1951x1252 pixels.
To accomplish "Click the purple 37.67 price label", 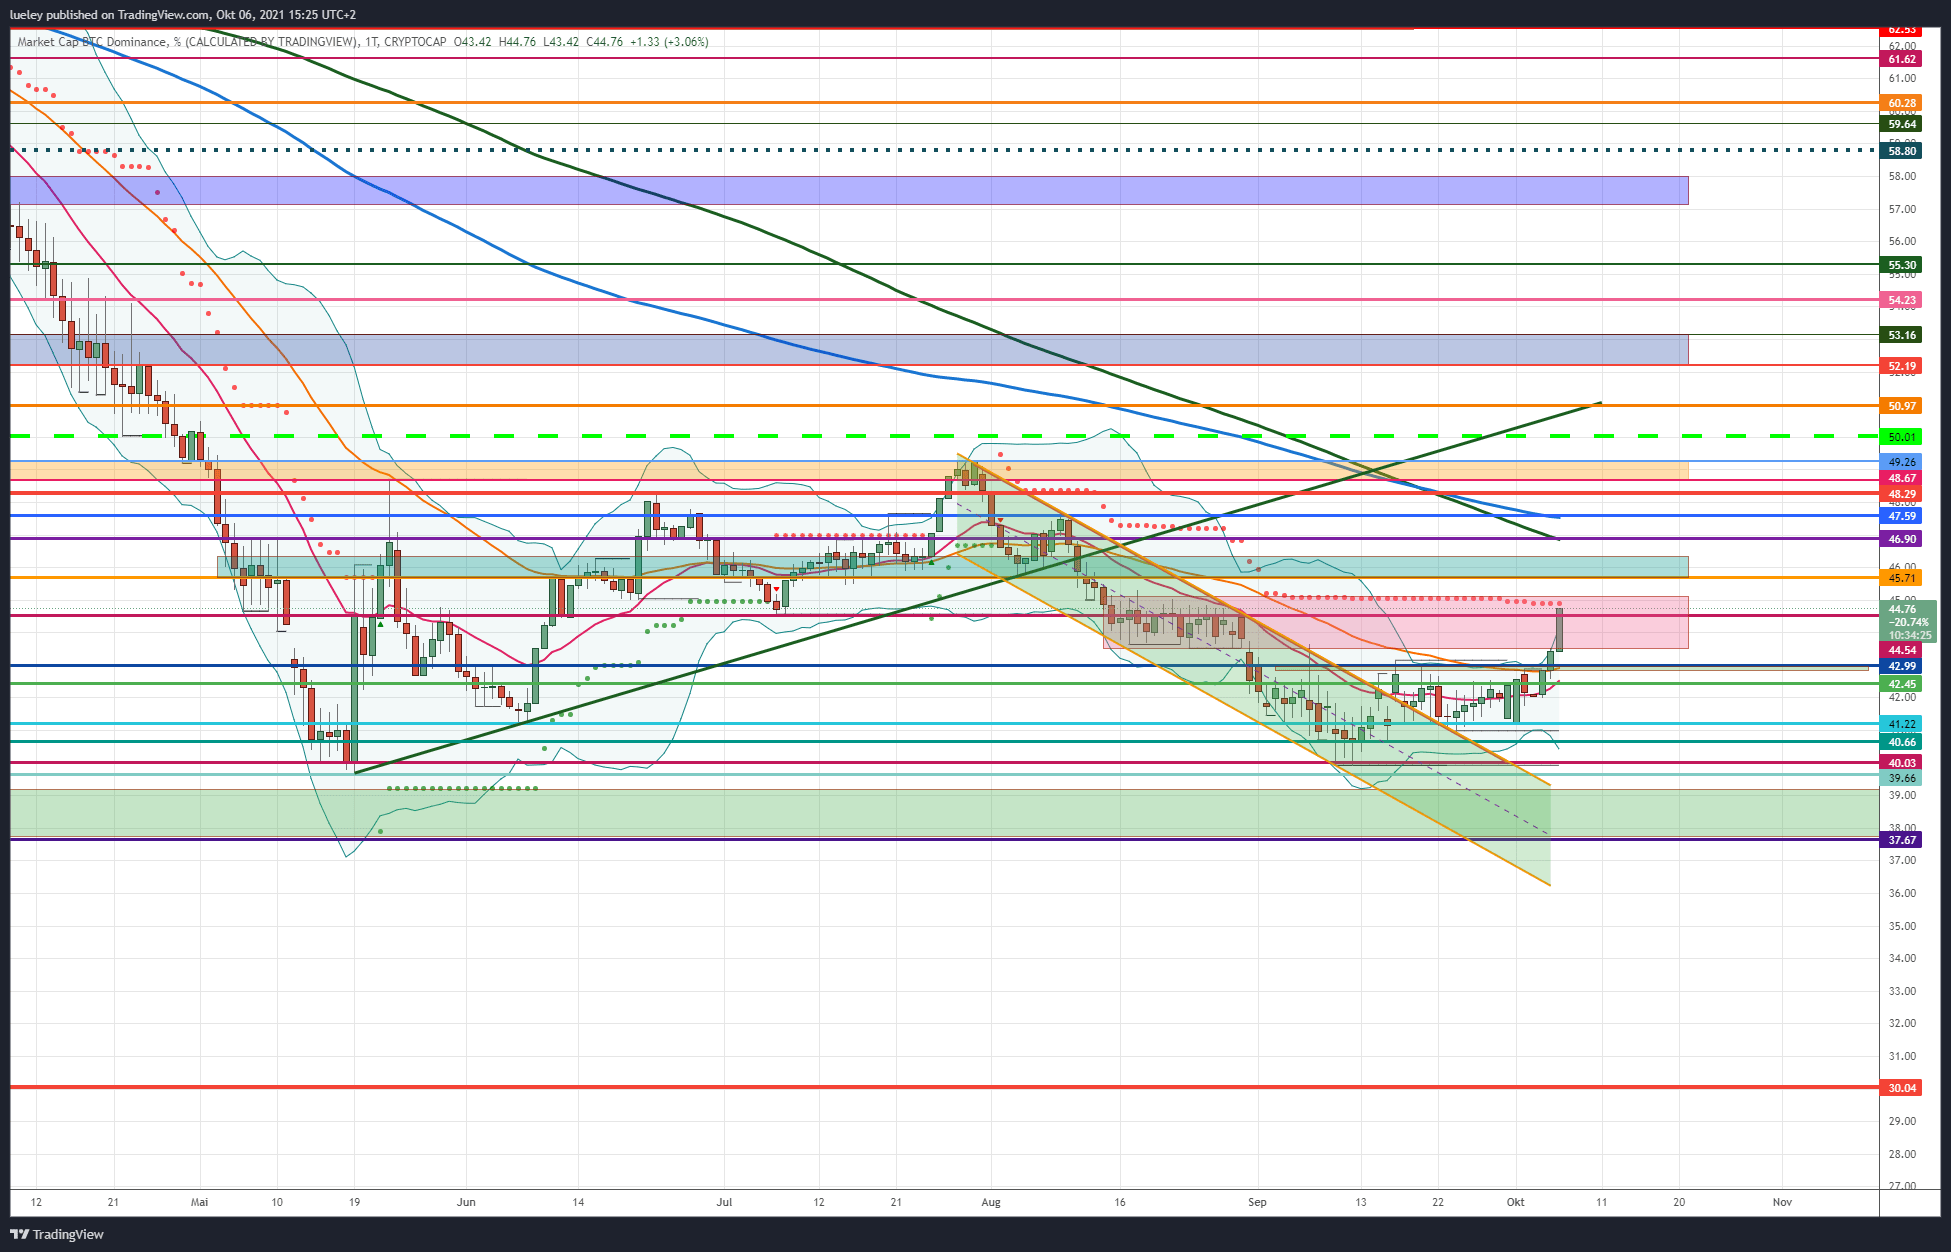I will (x=1901, y=840).
